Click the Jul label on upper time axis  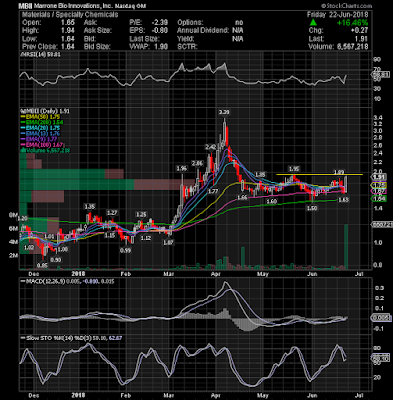359,274
